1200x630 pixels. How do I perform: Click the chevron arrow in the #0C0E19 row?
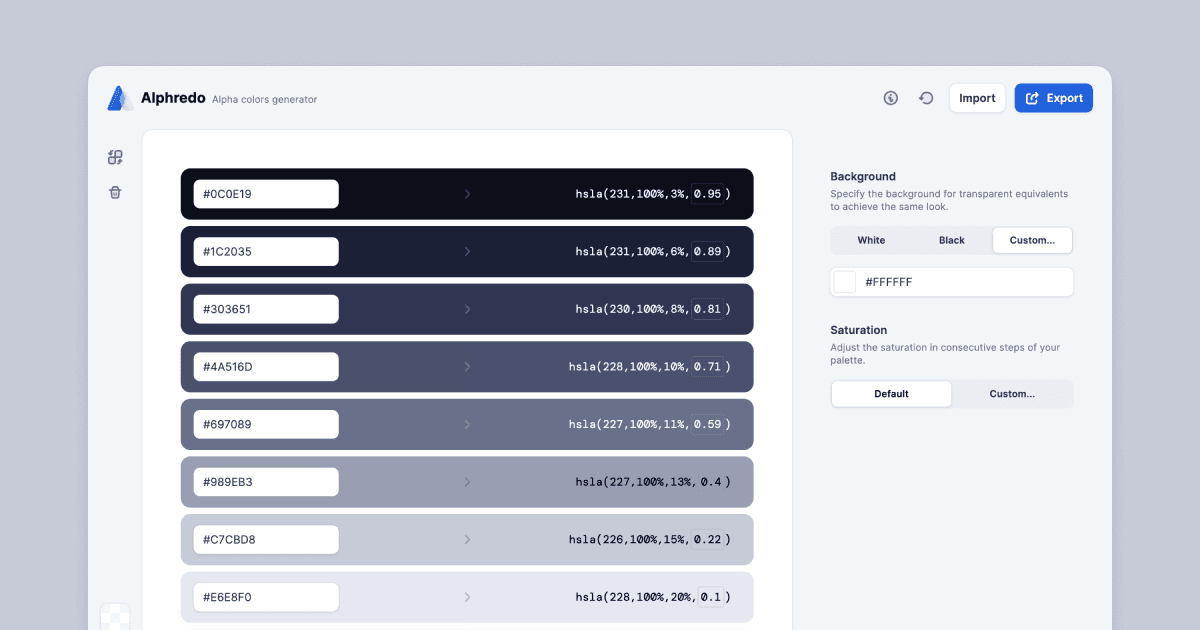tap(467, 194)
